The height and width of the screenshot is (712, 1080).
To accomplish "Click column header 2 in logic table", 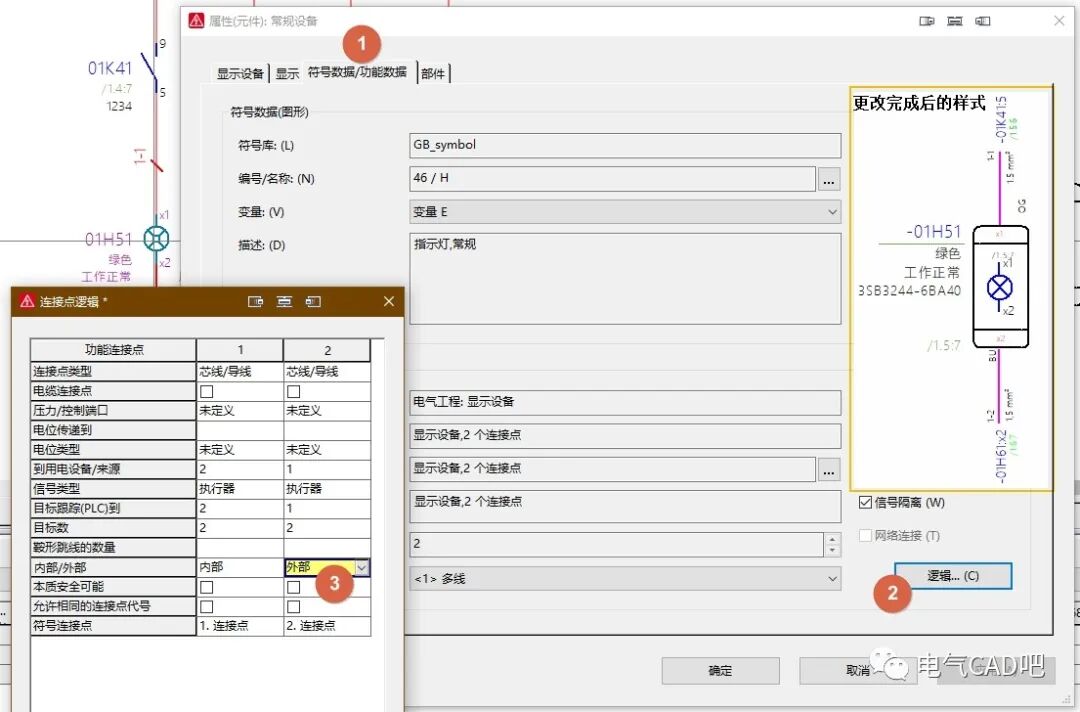I will point(327,350).
